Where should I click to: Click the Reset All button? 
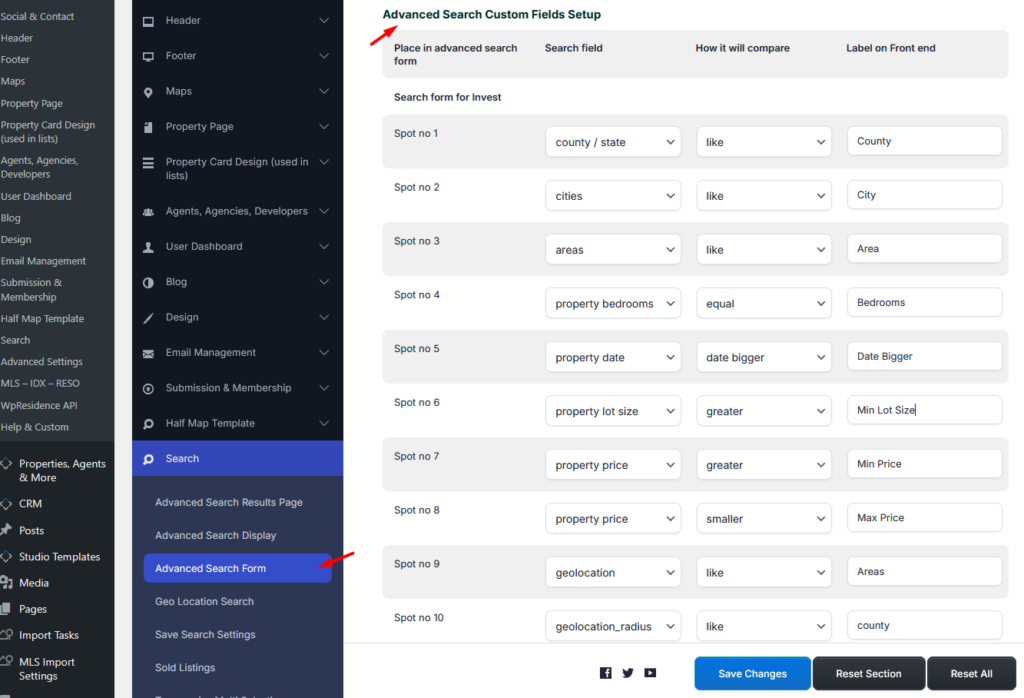click(x=971, y=673)
